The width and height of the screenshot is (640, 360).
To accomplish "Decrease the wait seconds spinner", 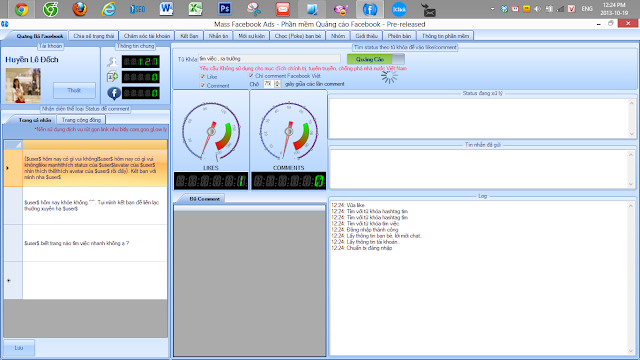I will 278,86.
